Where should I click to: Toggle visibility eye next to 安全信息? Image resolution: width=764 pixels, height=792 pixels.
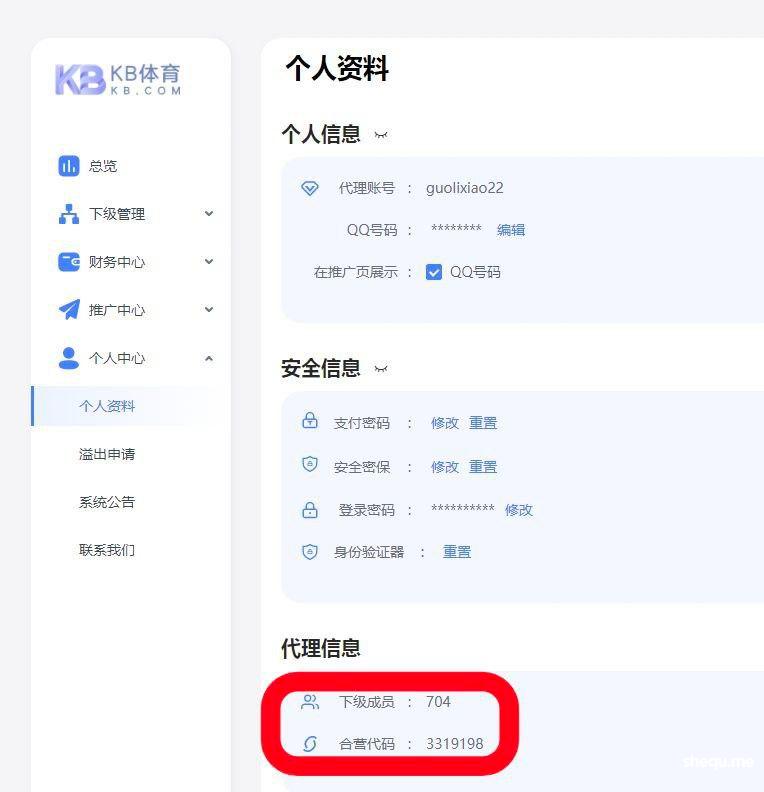click(380, 369)
